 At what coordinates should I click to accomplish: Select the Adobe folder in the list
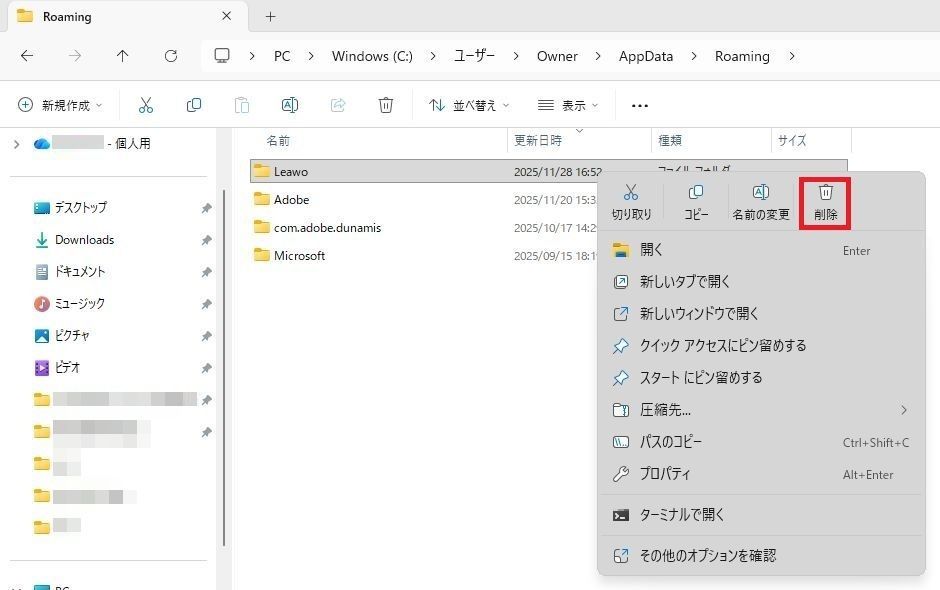coord(291,200)
